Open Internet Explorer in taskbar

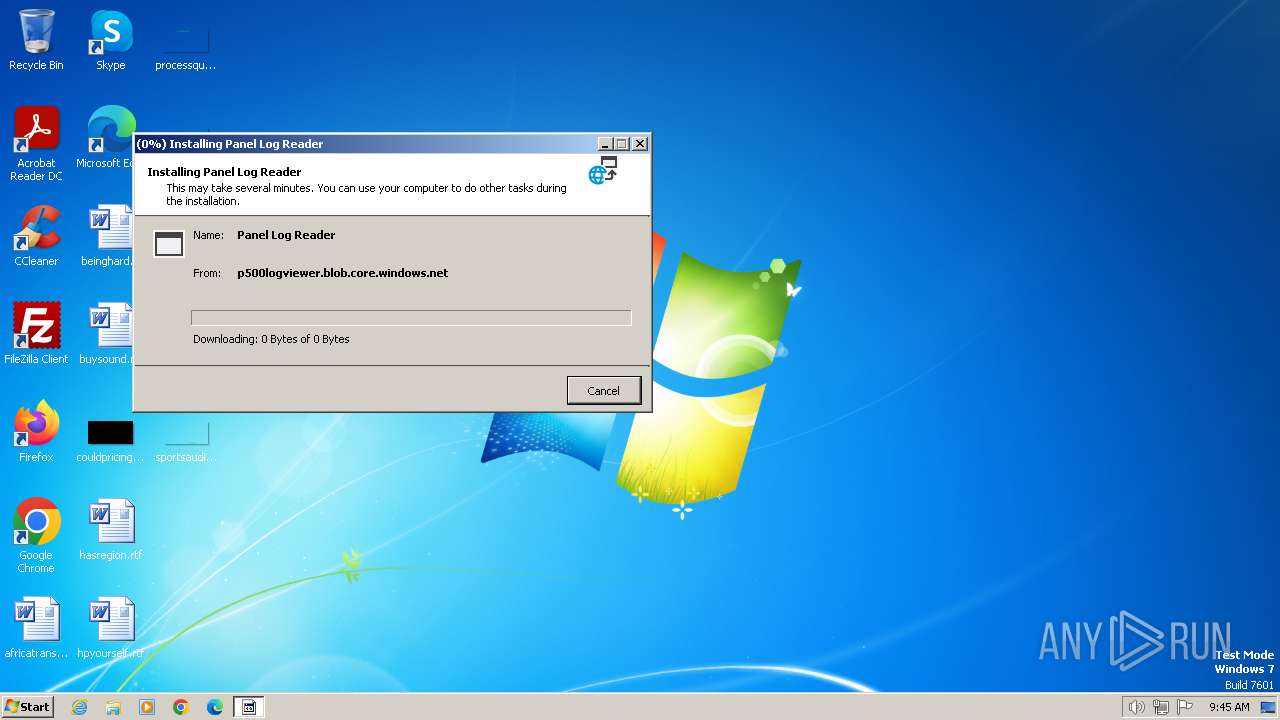coord(79,707)
